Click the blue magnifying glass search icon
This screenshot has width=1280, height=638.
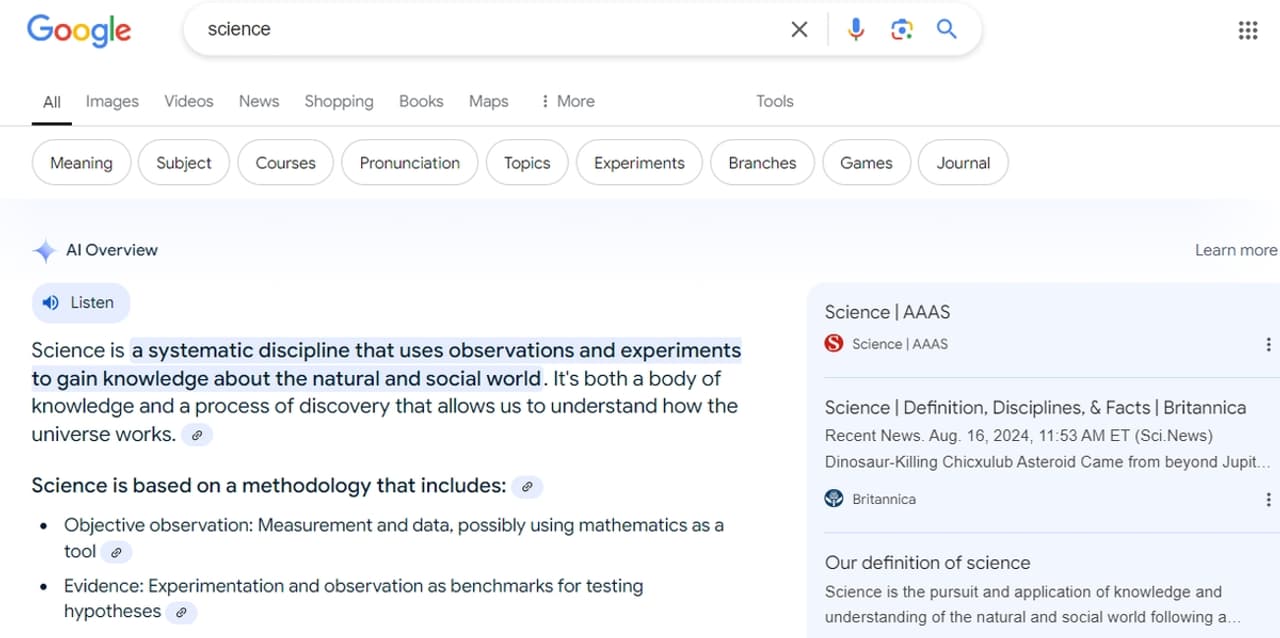coord(946,30)
